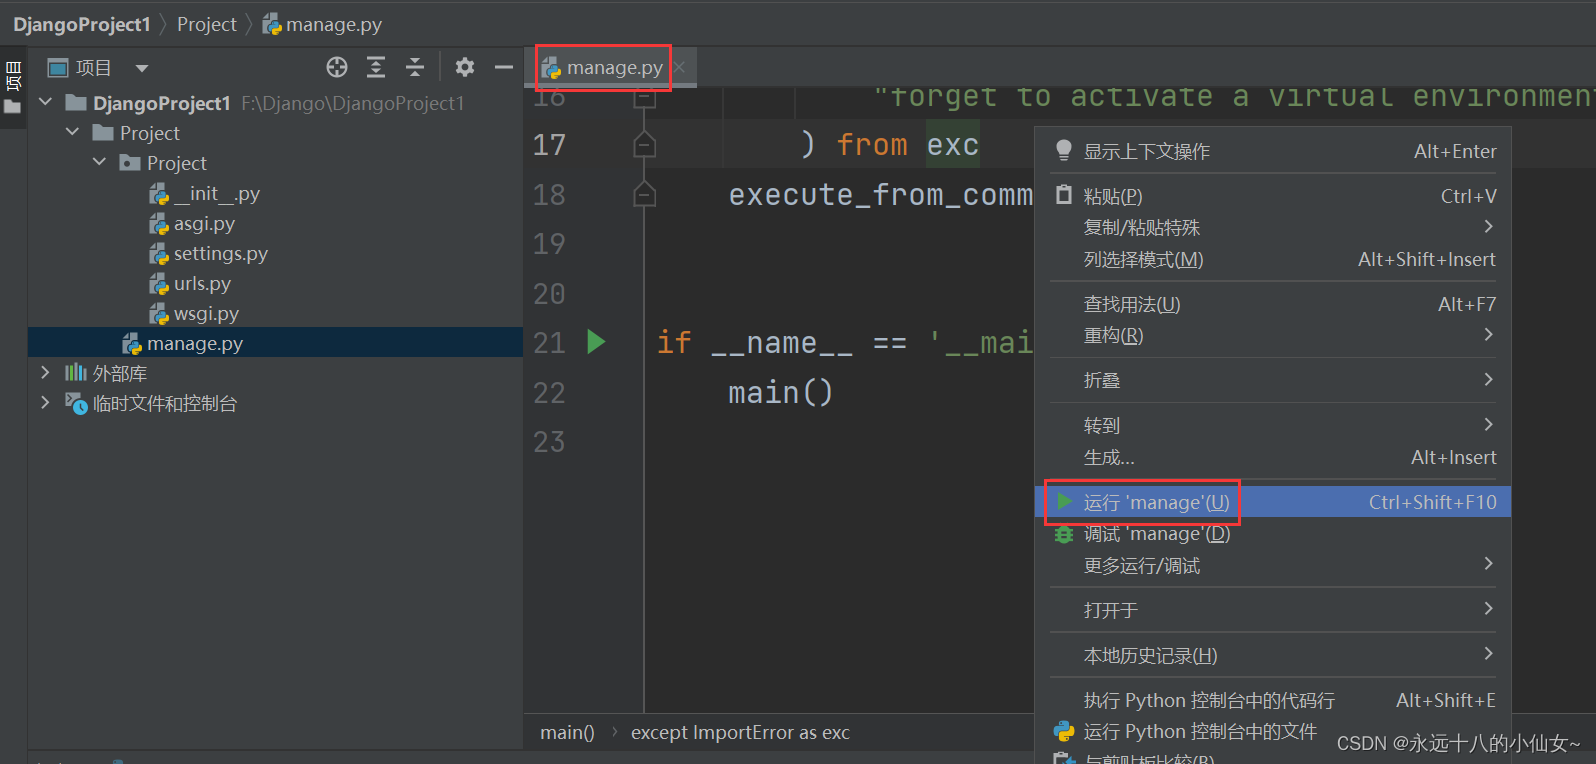
Task: Click the green run icon beside 运行 'manage'
Action: [1064, 501]
